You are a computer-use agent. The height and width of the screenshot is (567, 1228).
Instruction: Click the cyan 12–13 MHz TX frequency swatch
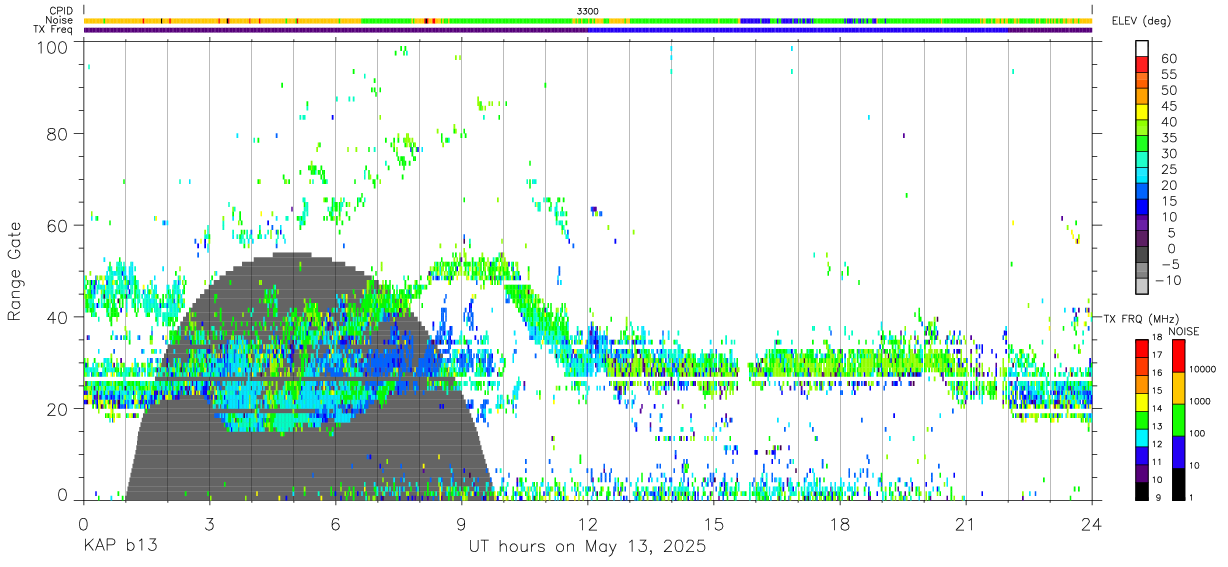click(x=1142, y=436)
